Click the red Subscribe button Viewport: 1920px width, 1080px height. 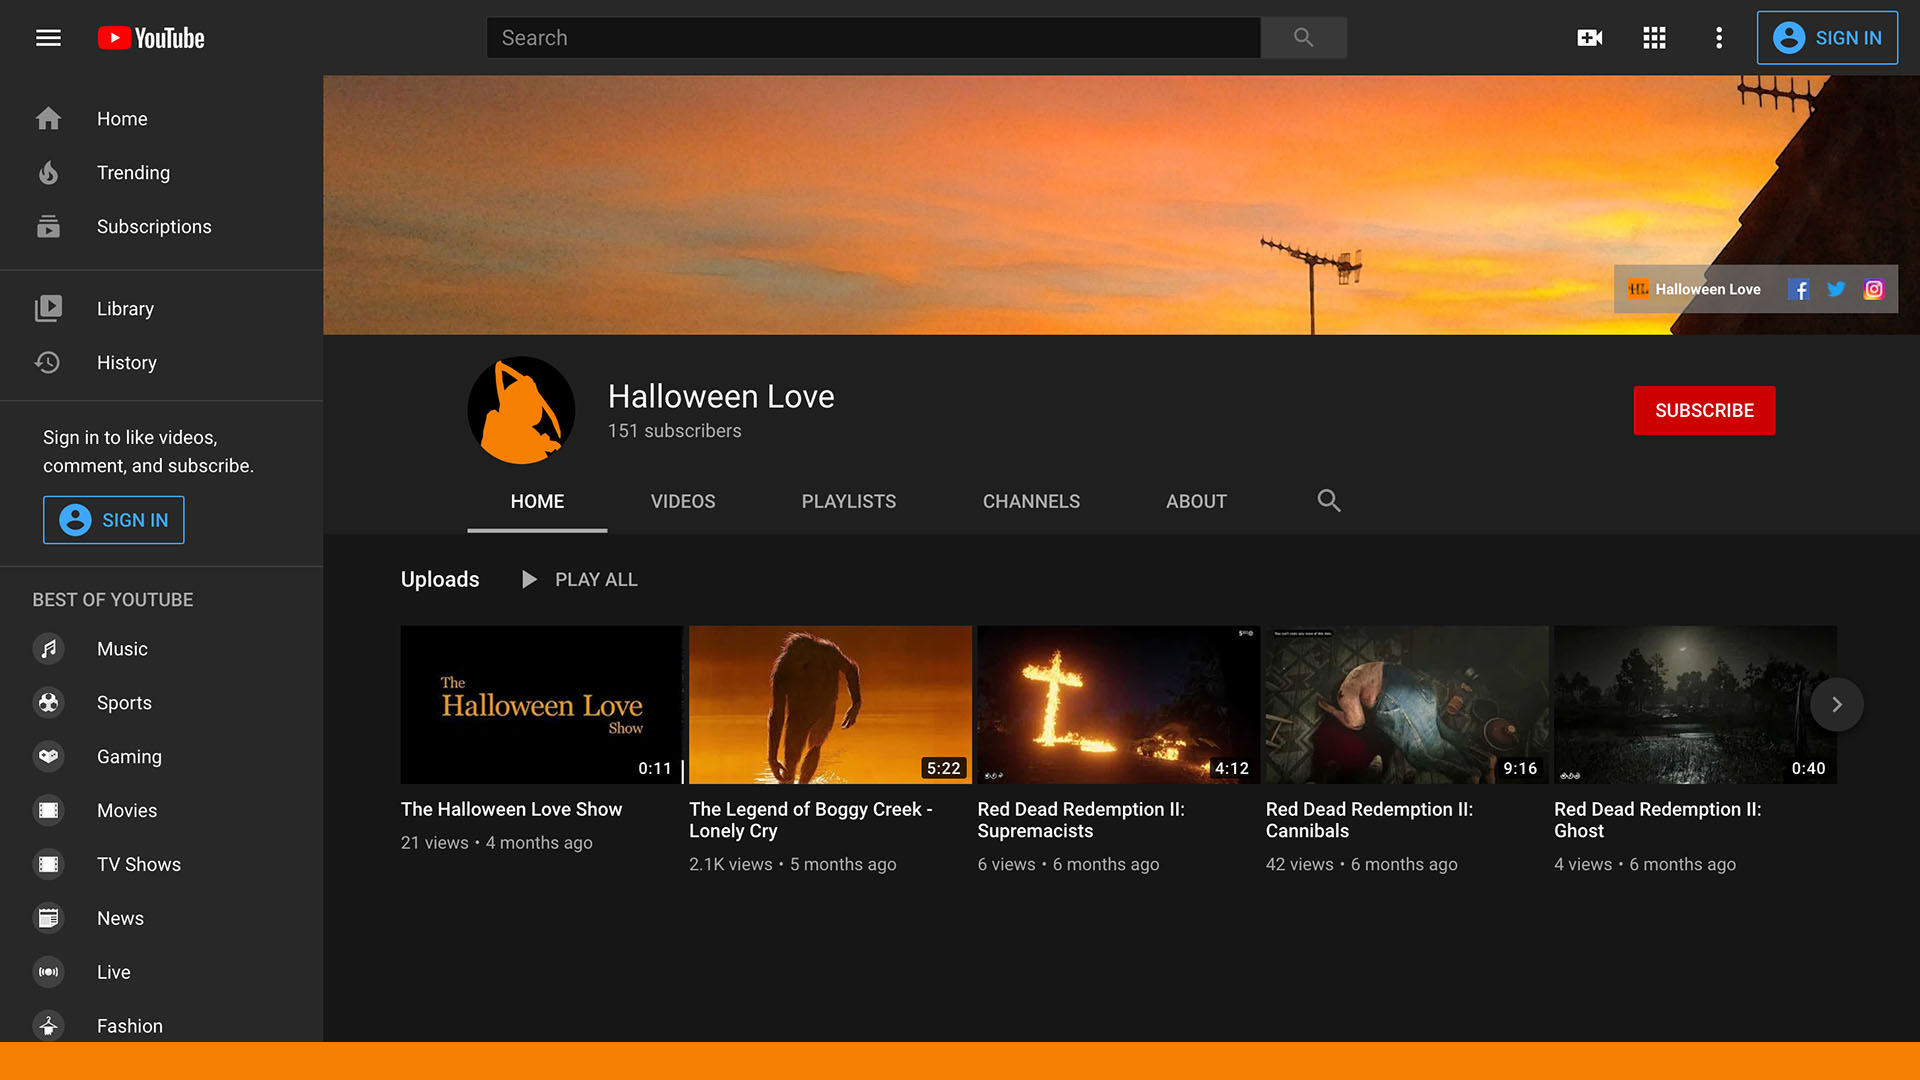1704,411
